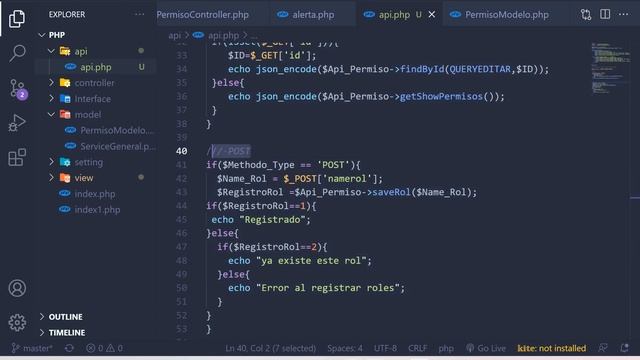Viewport: 640px width, 360px height.
Task: Click the "ya existe este rol" string
Action: click(311, 260)
